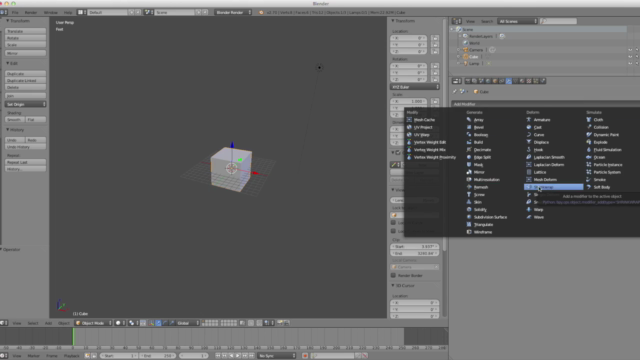The image size is (640, 360).
Task: Open the render properties camera tab
Action: (468, 81)
